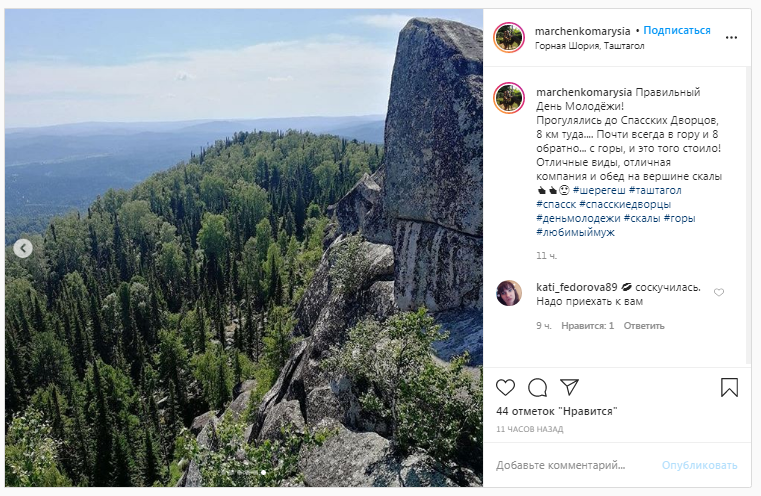The image size is (761, 496).
Task: Click the Добавьте комментарий input field
Action: (x=570, y=465)
